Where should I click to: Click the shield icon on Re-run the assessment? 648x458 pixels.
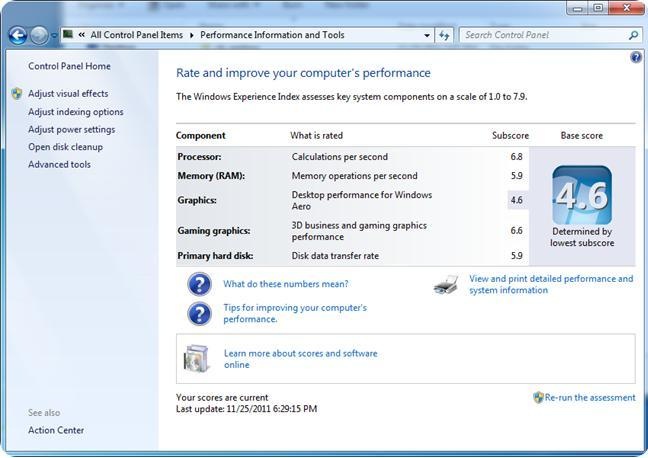[x=538, y=398]
